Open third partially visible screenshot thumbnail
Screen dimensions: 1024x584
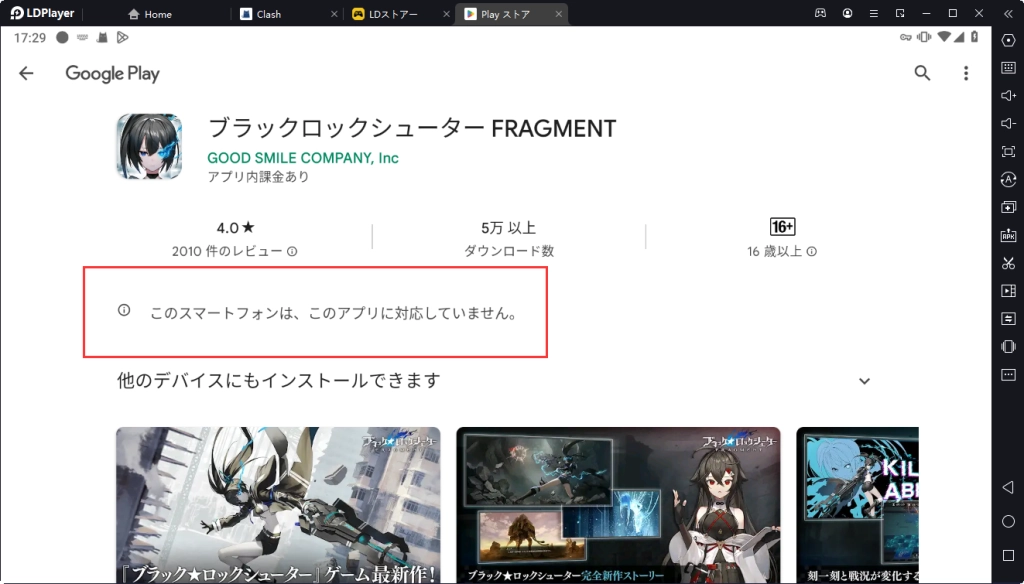tap(857, 505)
